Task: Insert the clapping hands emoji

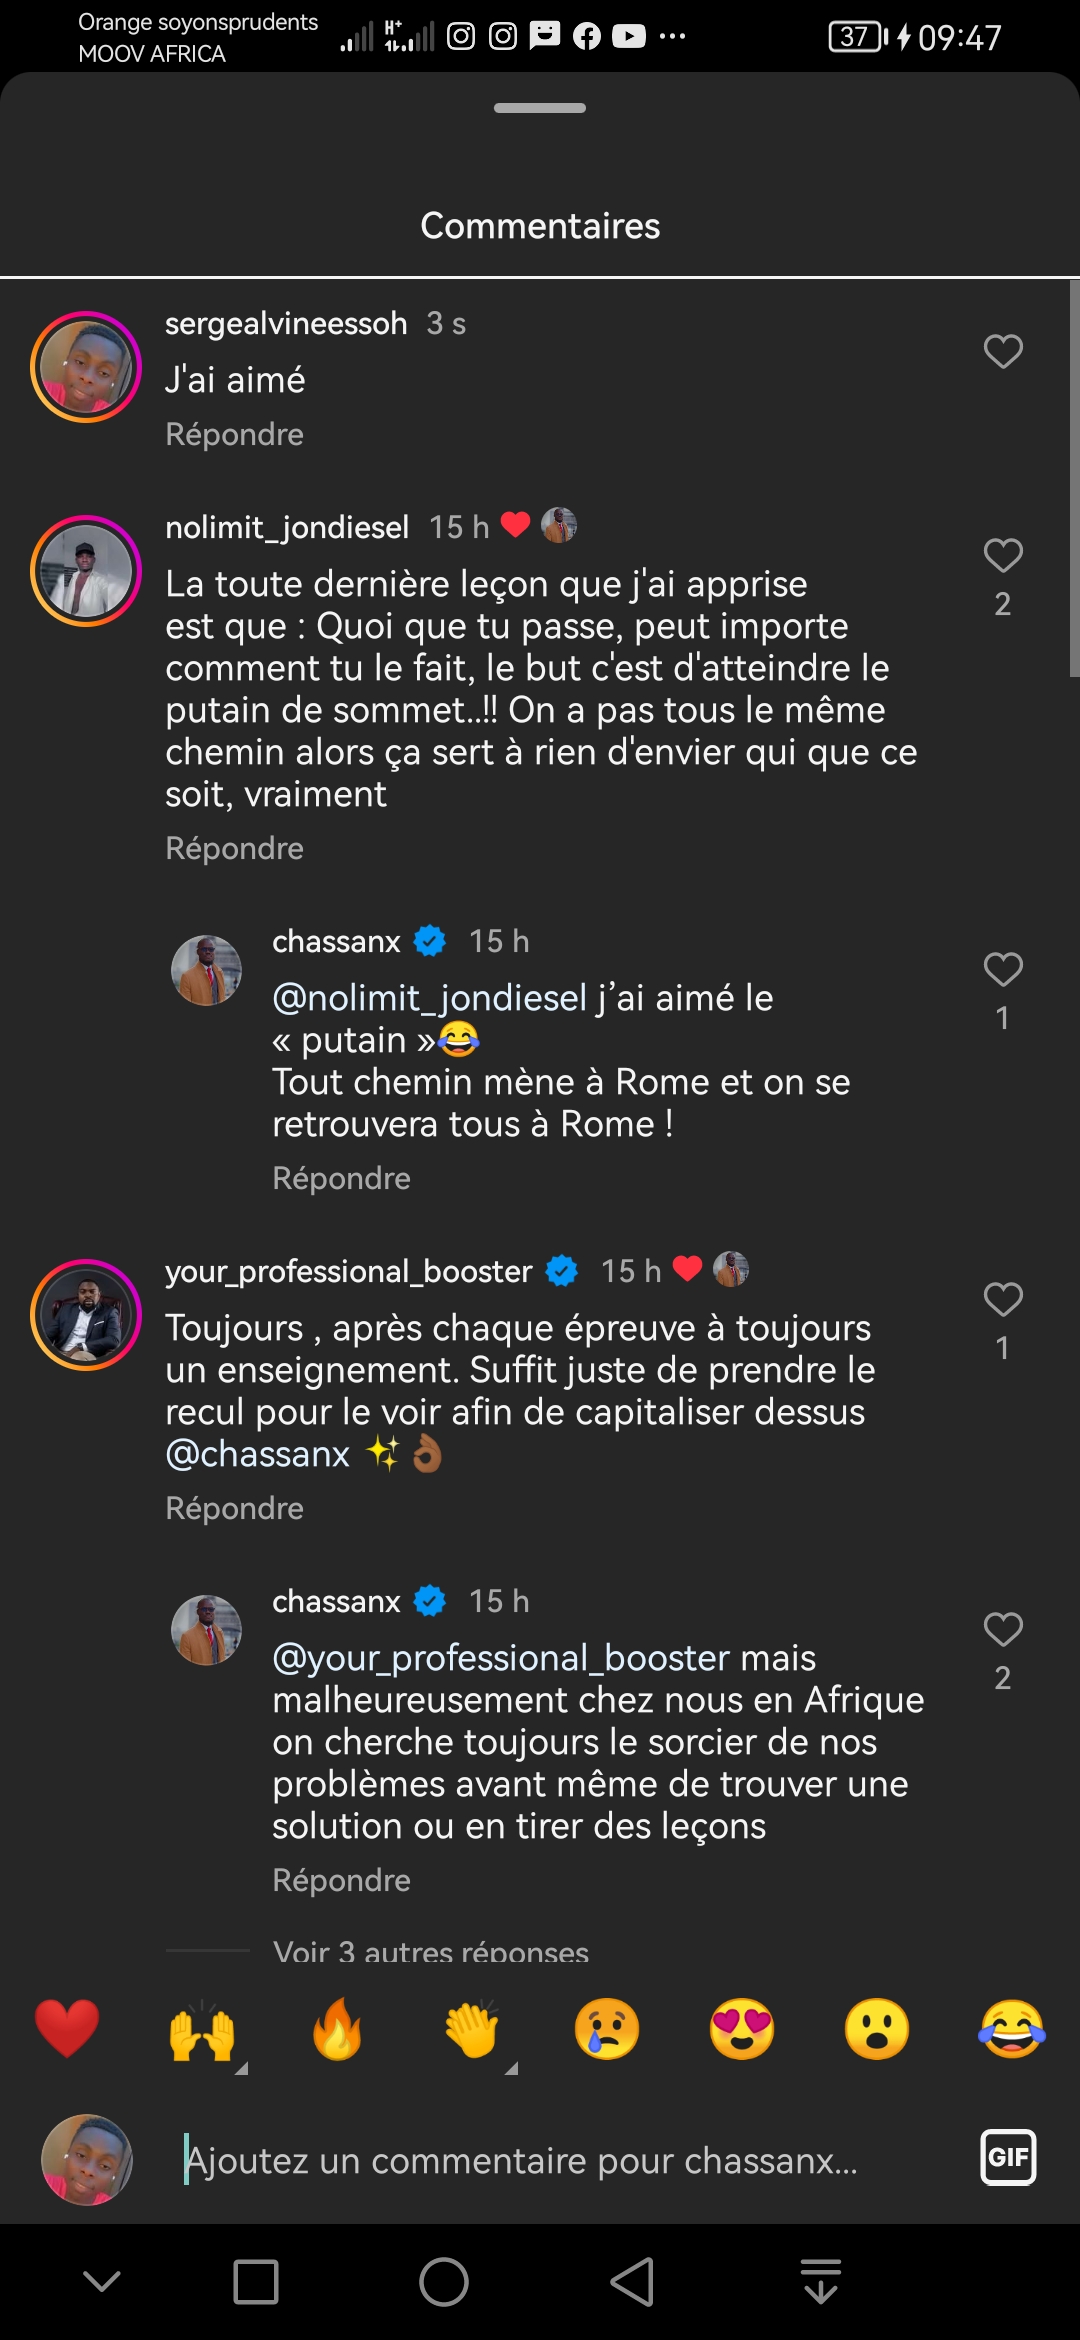Action: tap(472, 2030)
